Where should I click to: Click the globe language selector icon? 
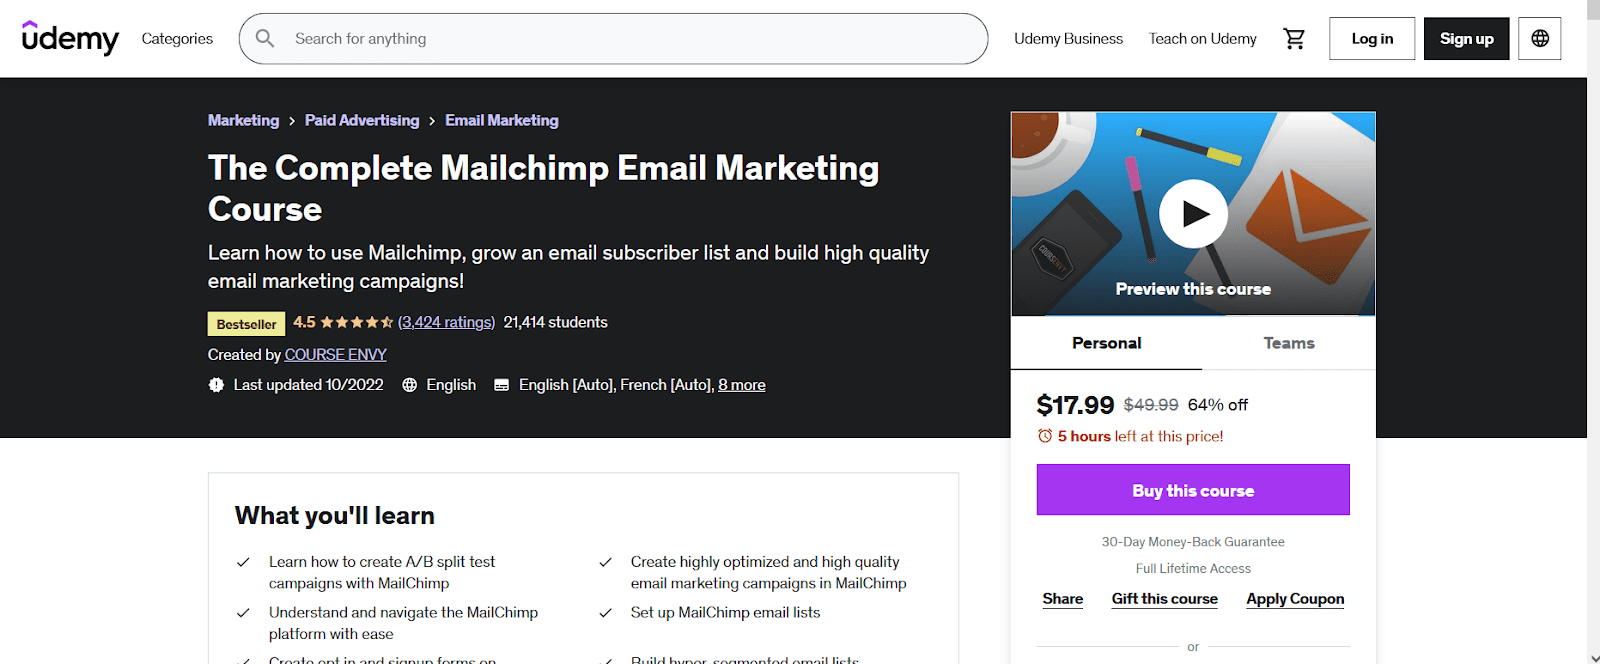(x=1539, y=38)
